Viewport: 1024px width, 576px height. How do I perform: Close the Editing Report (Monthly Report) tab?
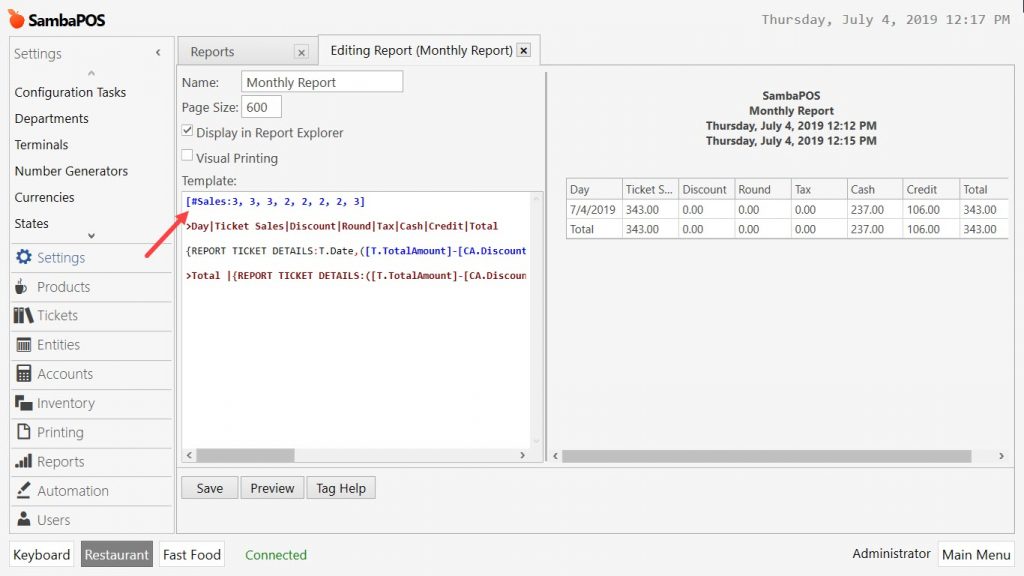[x=524, y=50]
